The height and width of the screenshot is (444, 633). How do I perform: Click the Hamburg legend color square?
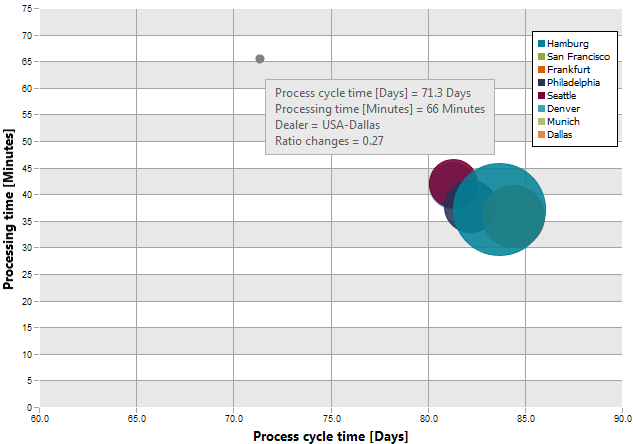[x=541, y=43]
